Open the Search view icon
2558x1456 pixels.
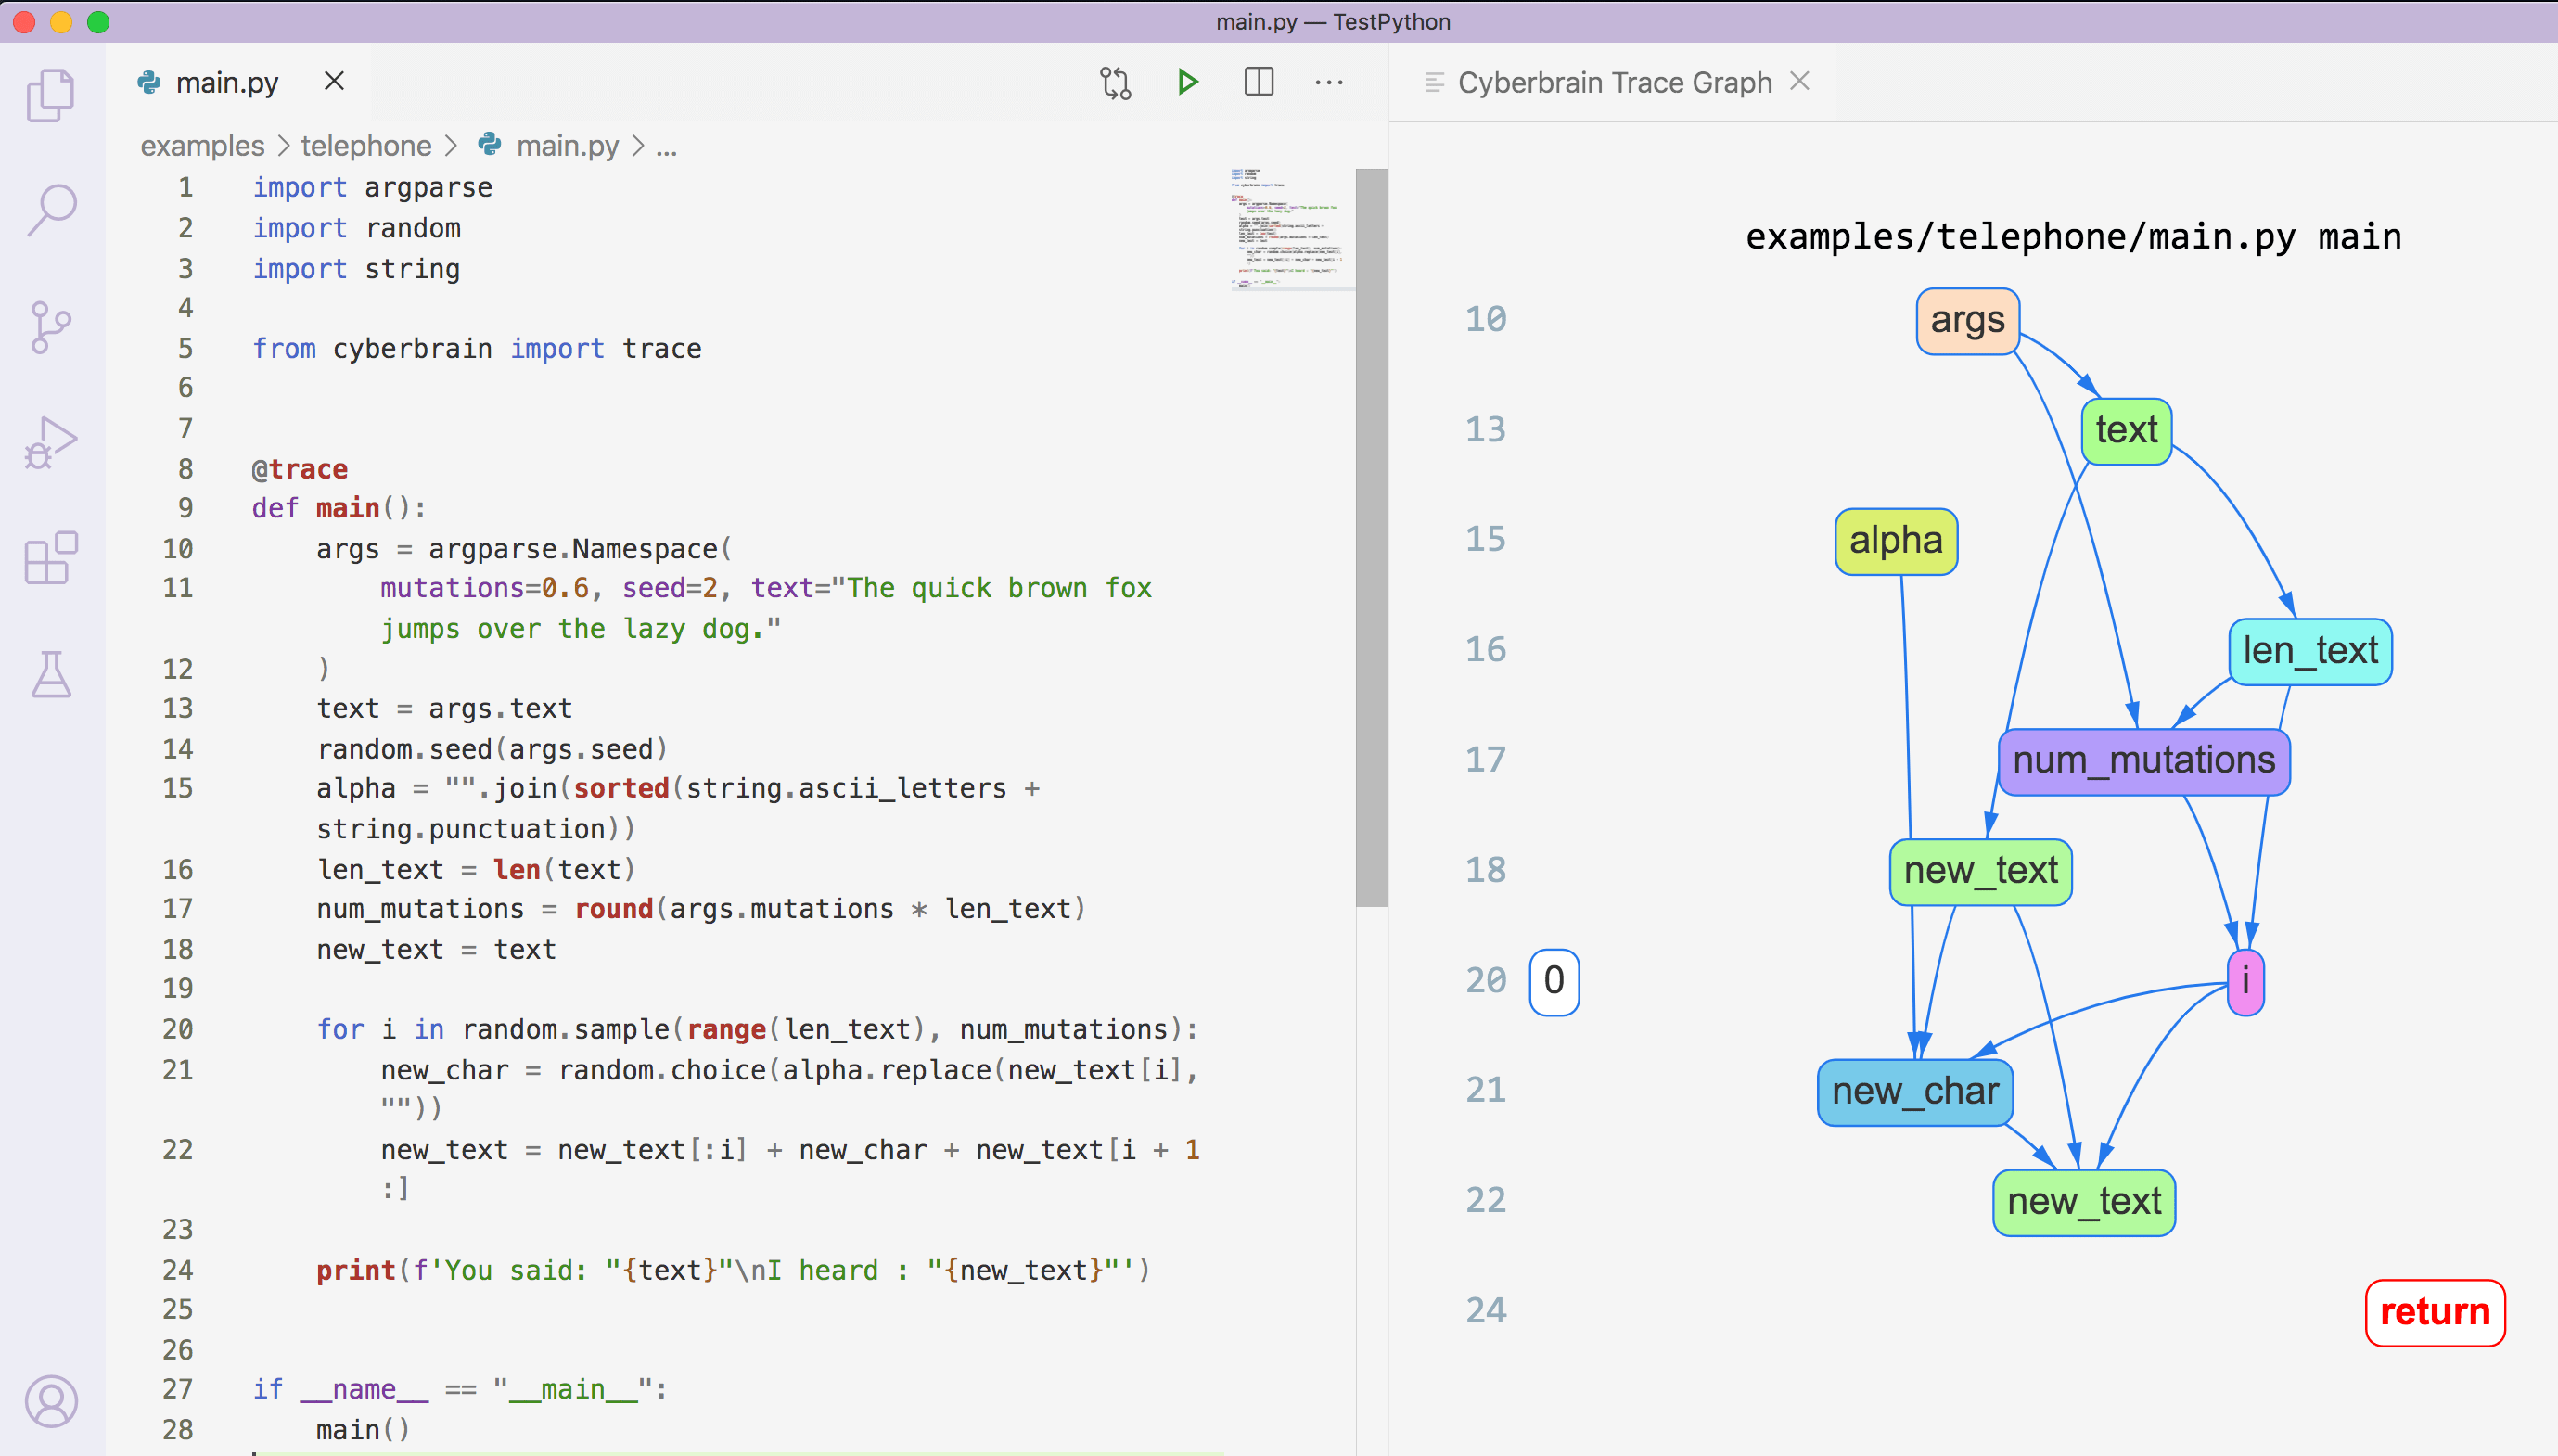(x=51, y=210)
